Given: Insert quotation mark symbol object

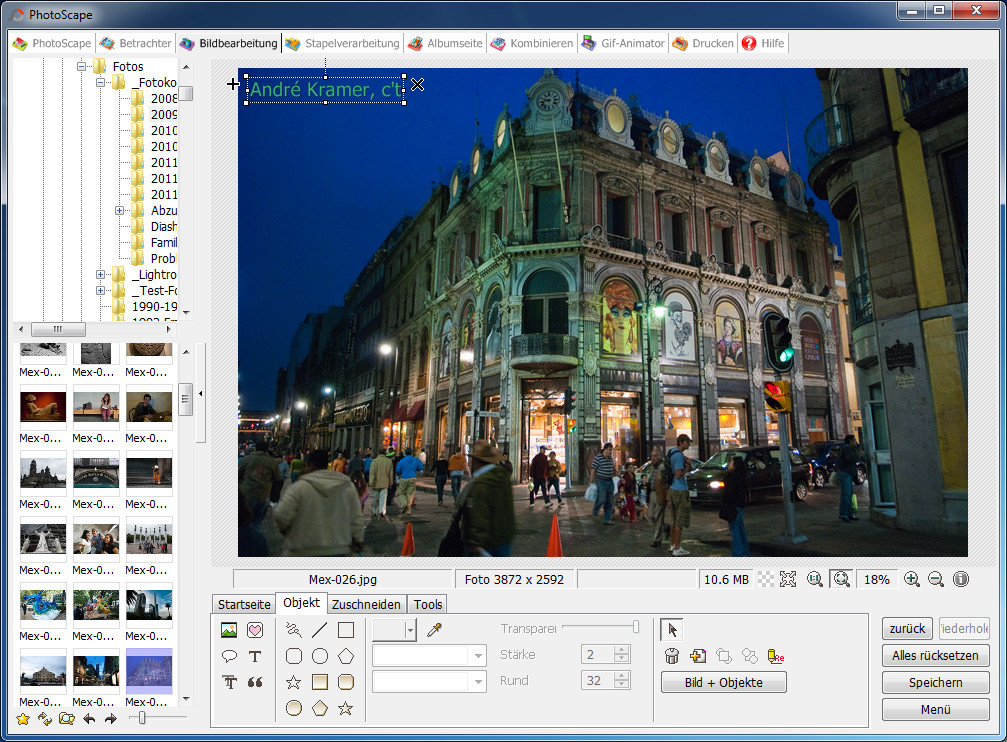Looking at the screenshot, I should pyautogui.click(x=255, y=682).
